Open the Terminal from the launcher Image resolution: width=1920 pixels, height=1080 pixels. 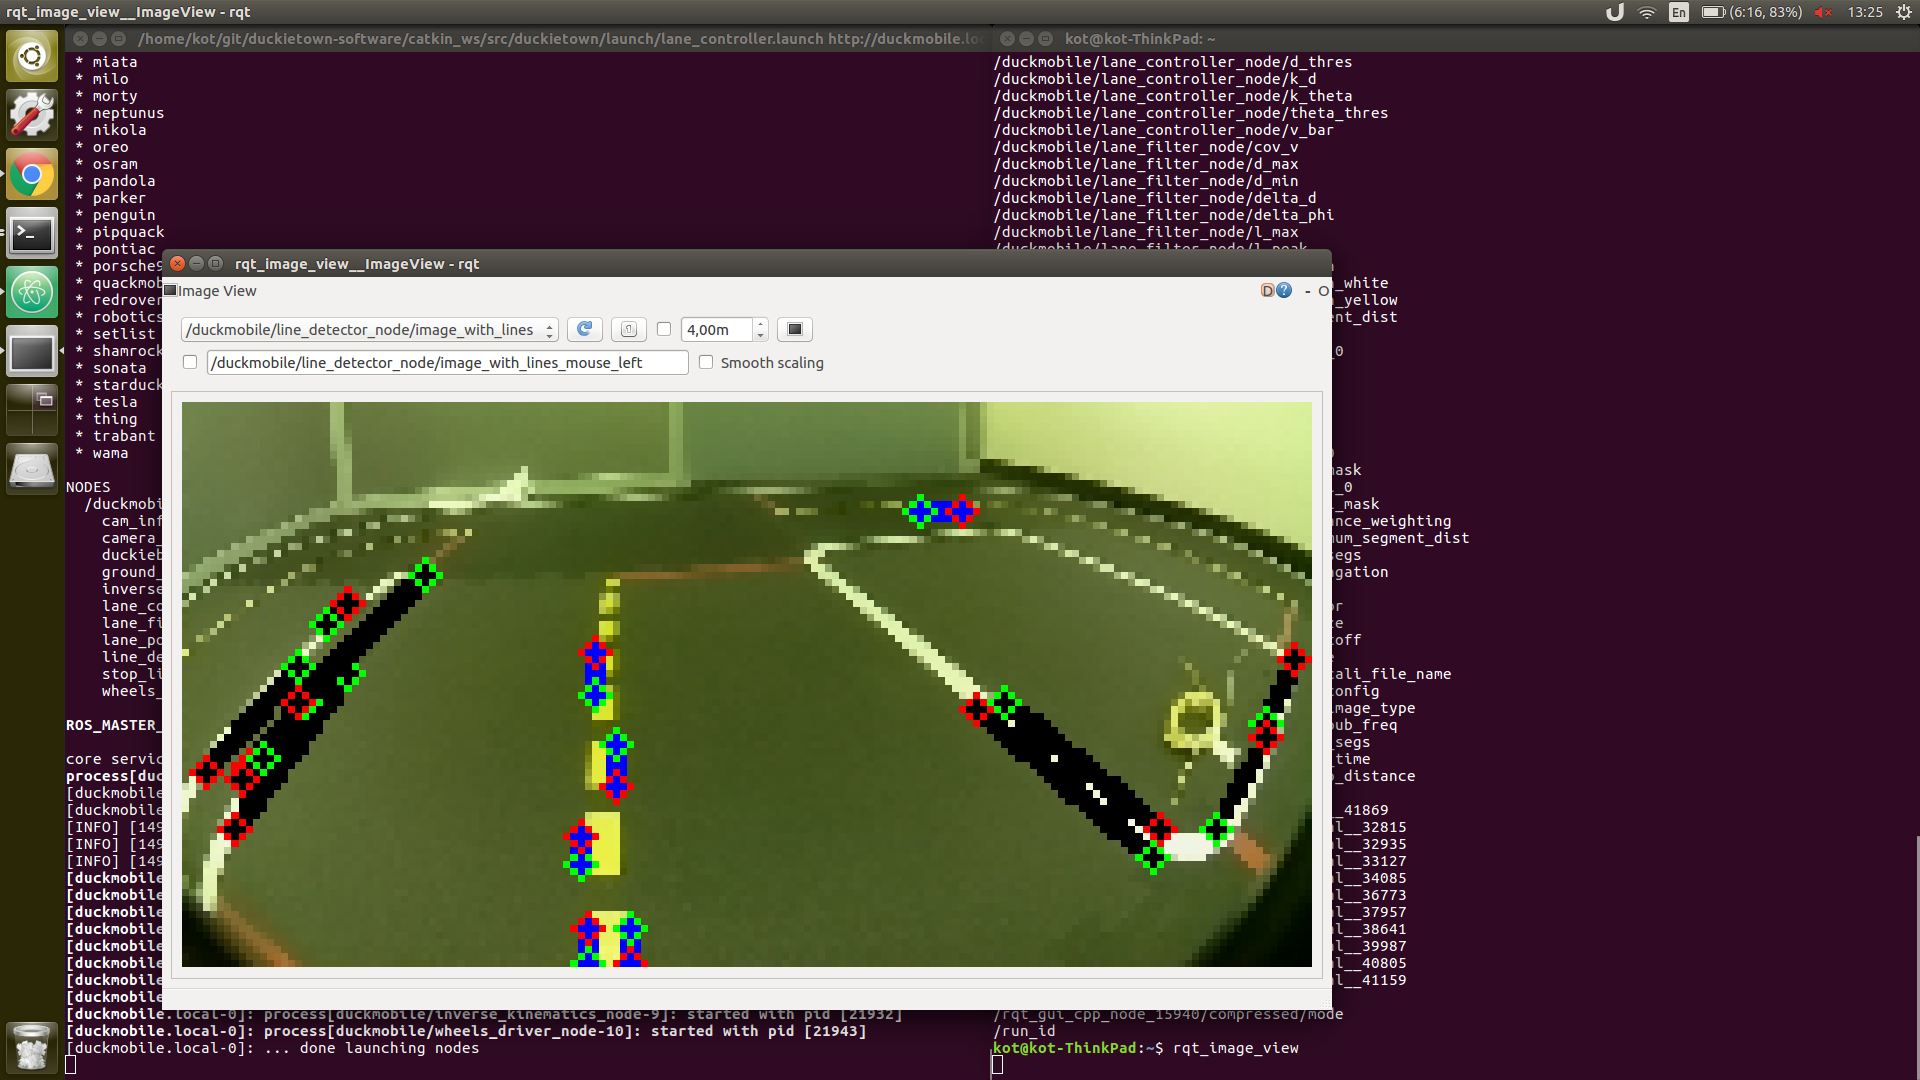[x=32, y=235]
